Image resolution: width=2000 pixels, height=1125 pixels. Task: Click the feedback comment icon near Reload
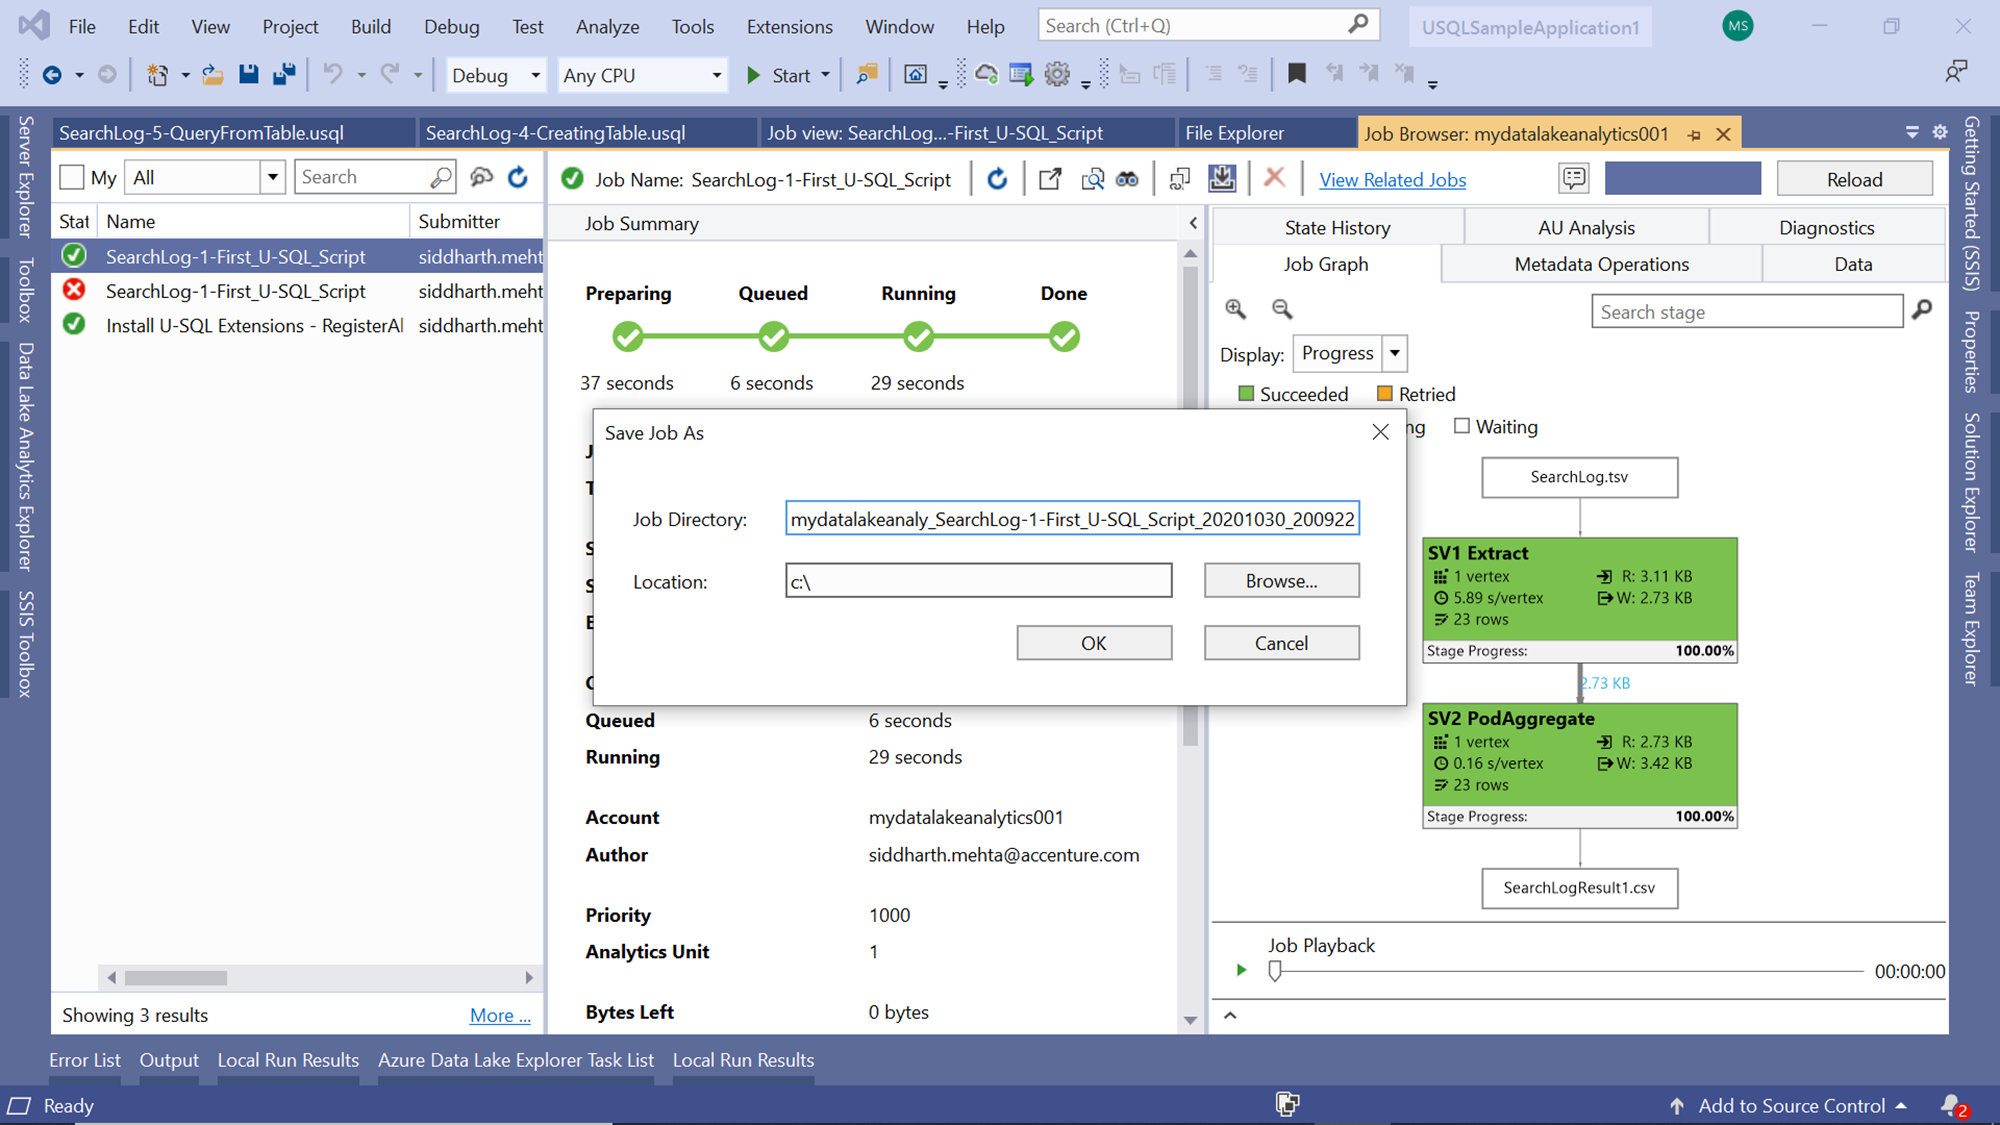coord(1574,178)
